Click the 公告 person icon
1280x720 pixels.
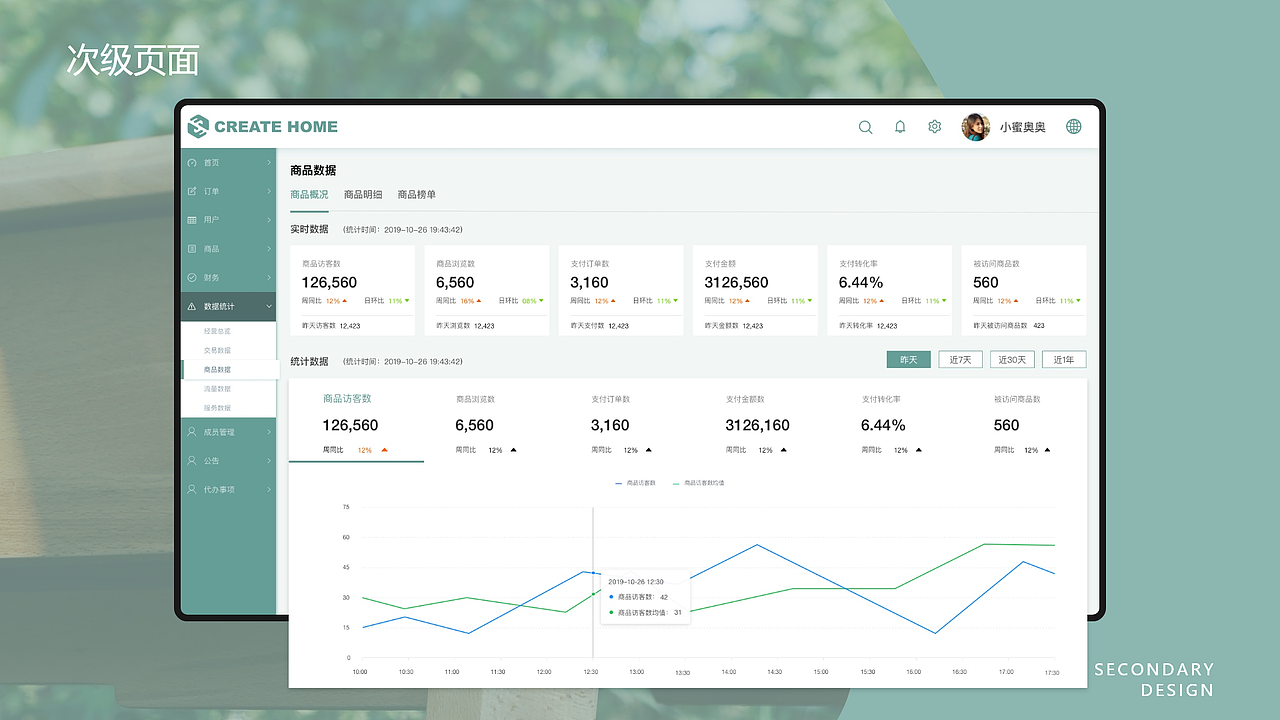[192, 461]
